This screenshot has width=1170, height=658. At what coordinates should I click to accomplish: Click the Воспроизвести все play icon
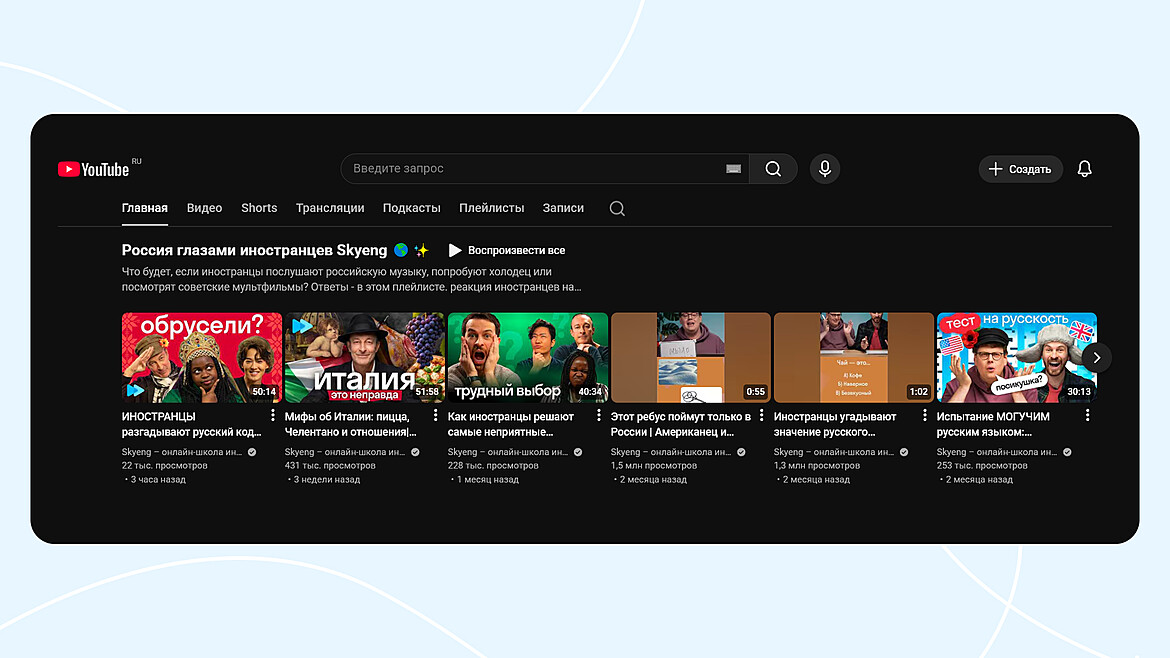pyautogui.click(x=455, y=250)
